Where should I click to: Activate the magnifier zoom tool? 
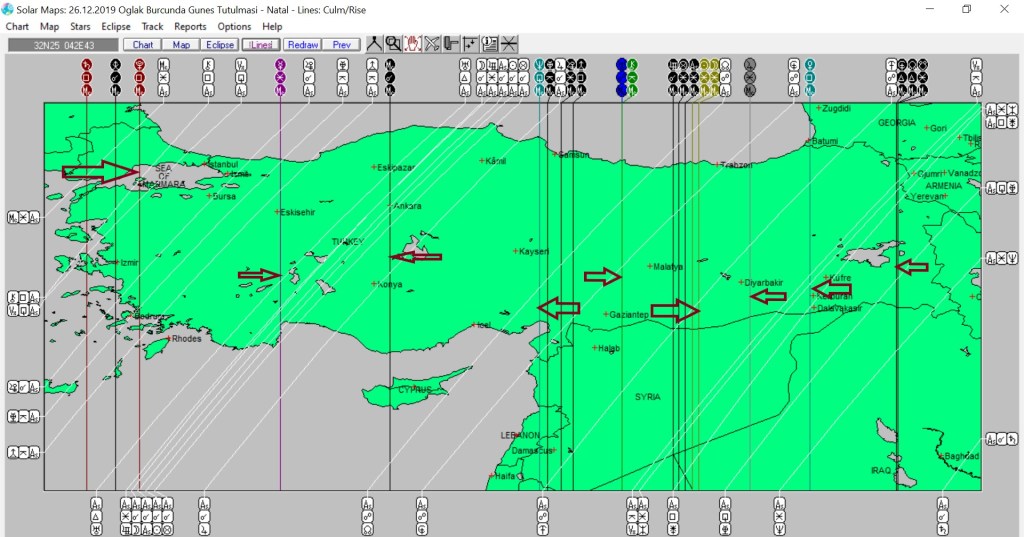point(393,44)
